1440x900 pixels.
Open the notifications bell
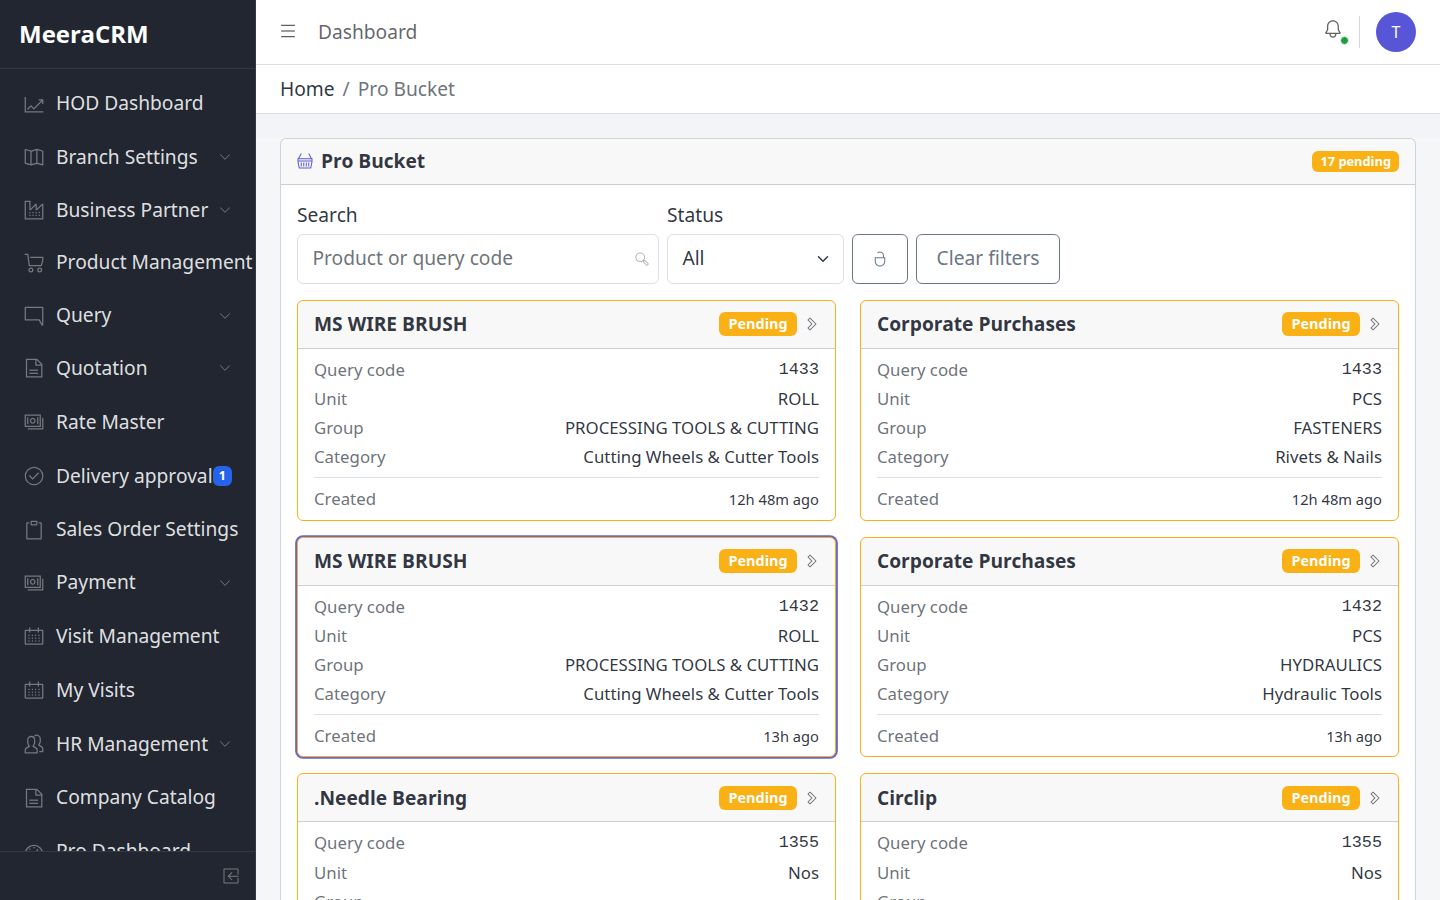pos(1333,30)
